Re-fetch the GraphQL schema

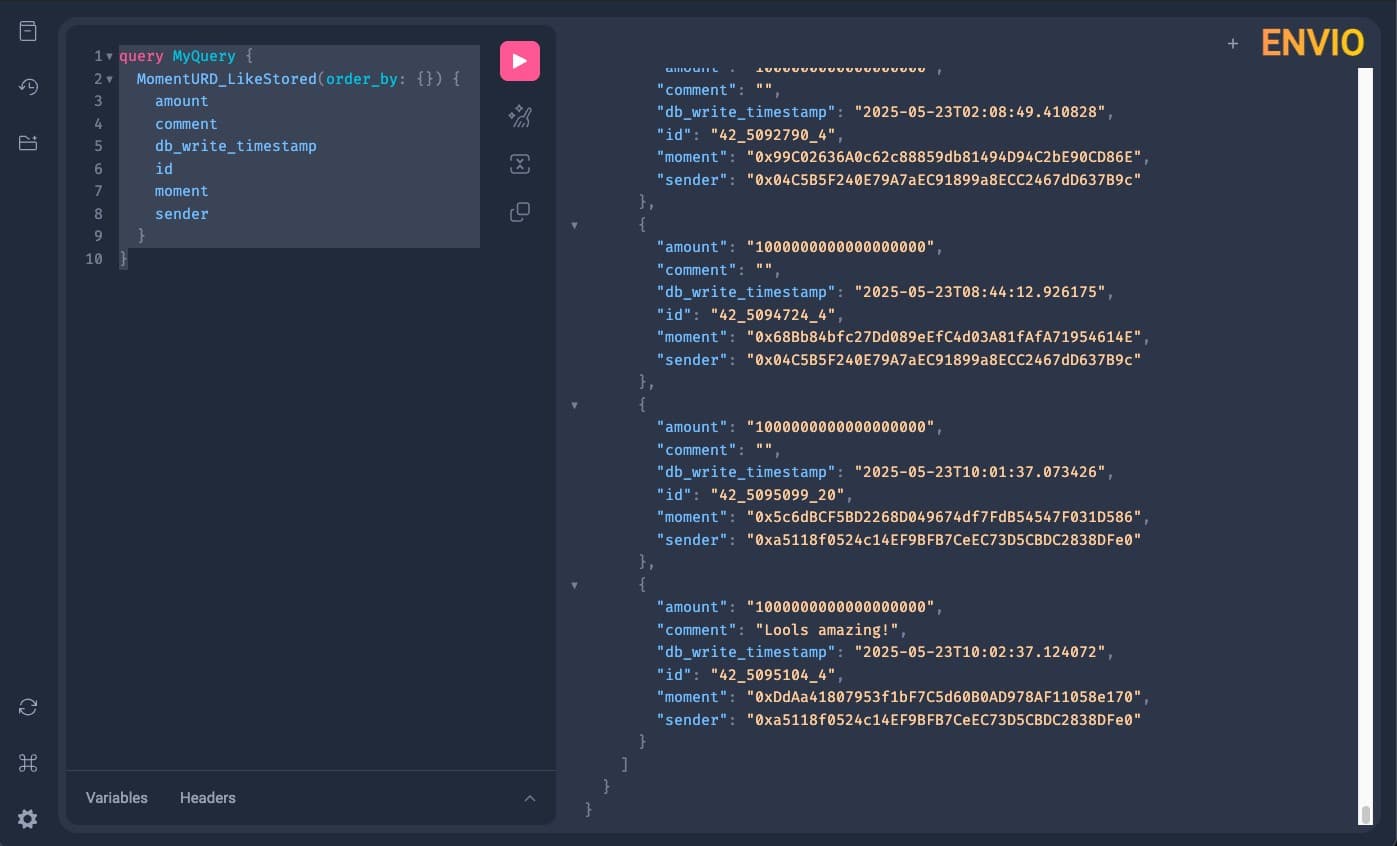click(26, 707)
